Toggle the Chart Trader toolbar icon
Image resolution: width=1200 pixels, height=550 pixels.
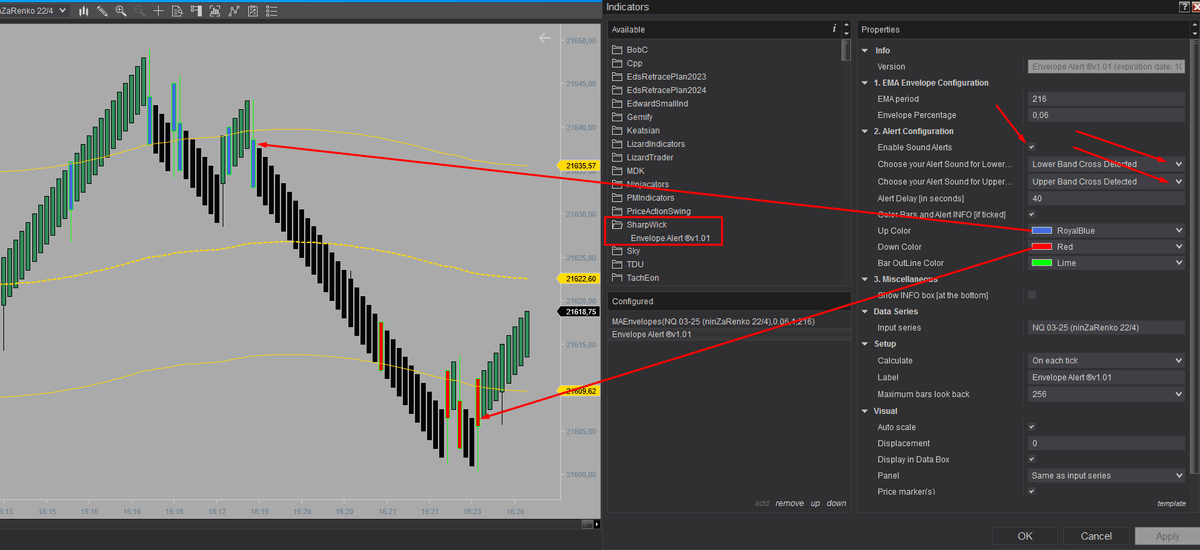click(x=196, y=11)
